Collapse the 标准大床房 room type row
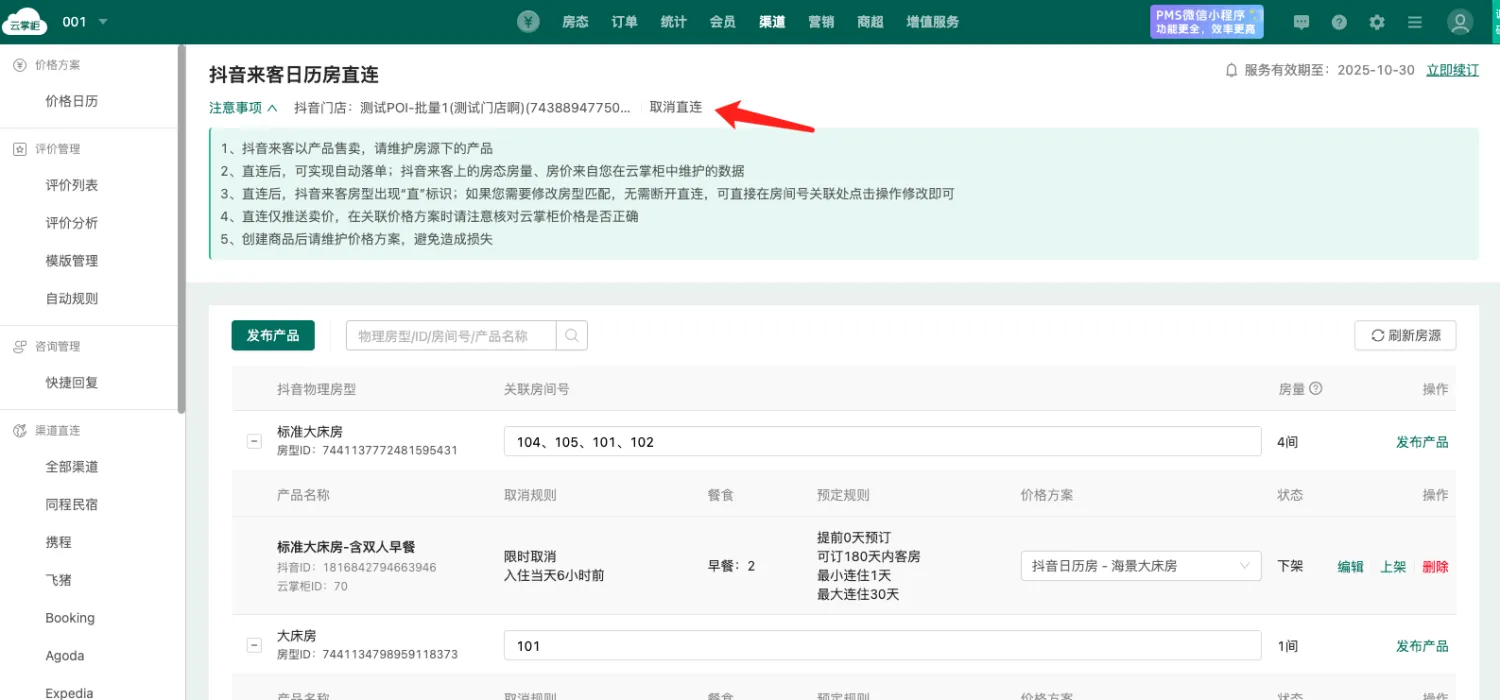 click(x=254, y=441)
